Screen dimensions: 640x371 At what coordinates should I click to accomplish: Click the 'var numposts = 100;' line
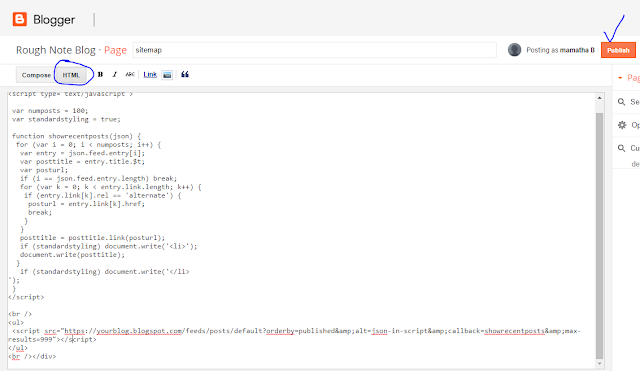pos(50,111)
